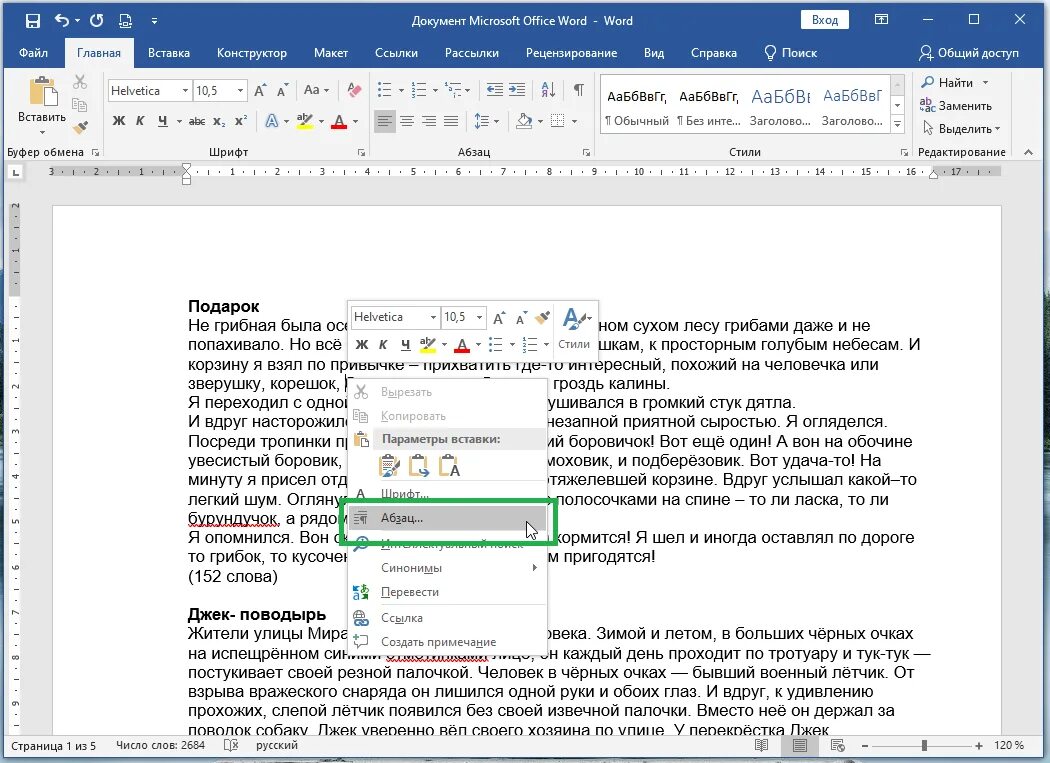Click the Вход sign-in button
This screenshot has height=763, width=1050.
click(x=825, y=20)
